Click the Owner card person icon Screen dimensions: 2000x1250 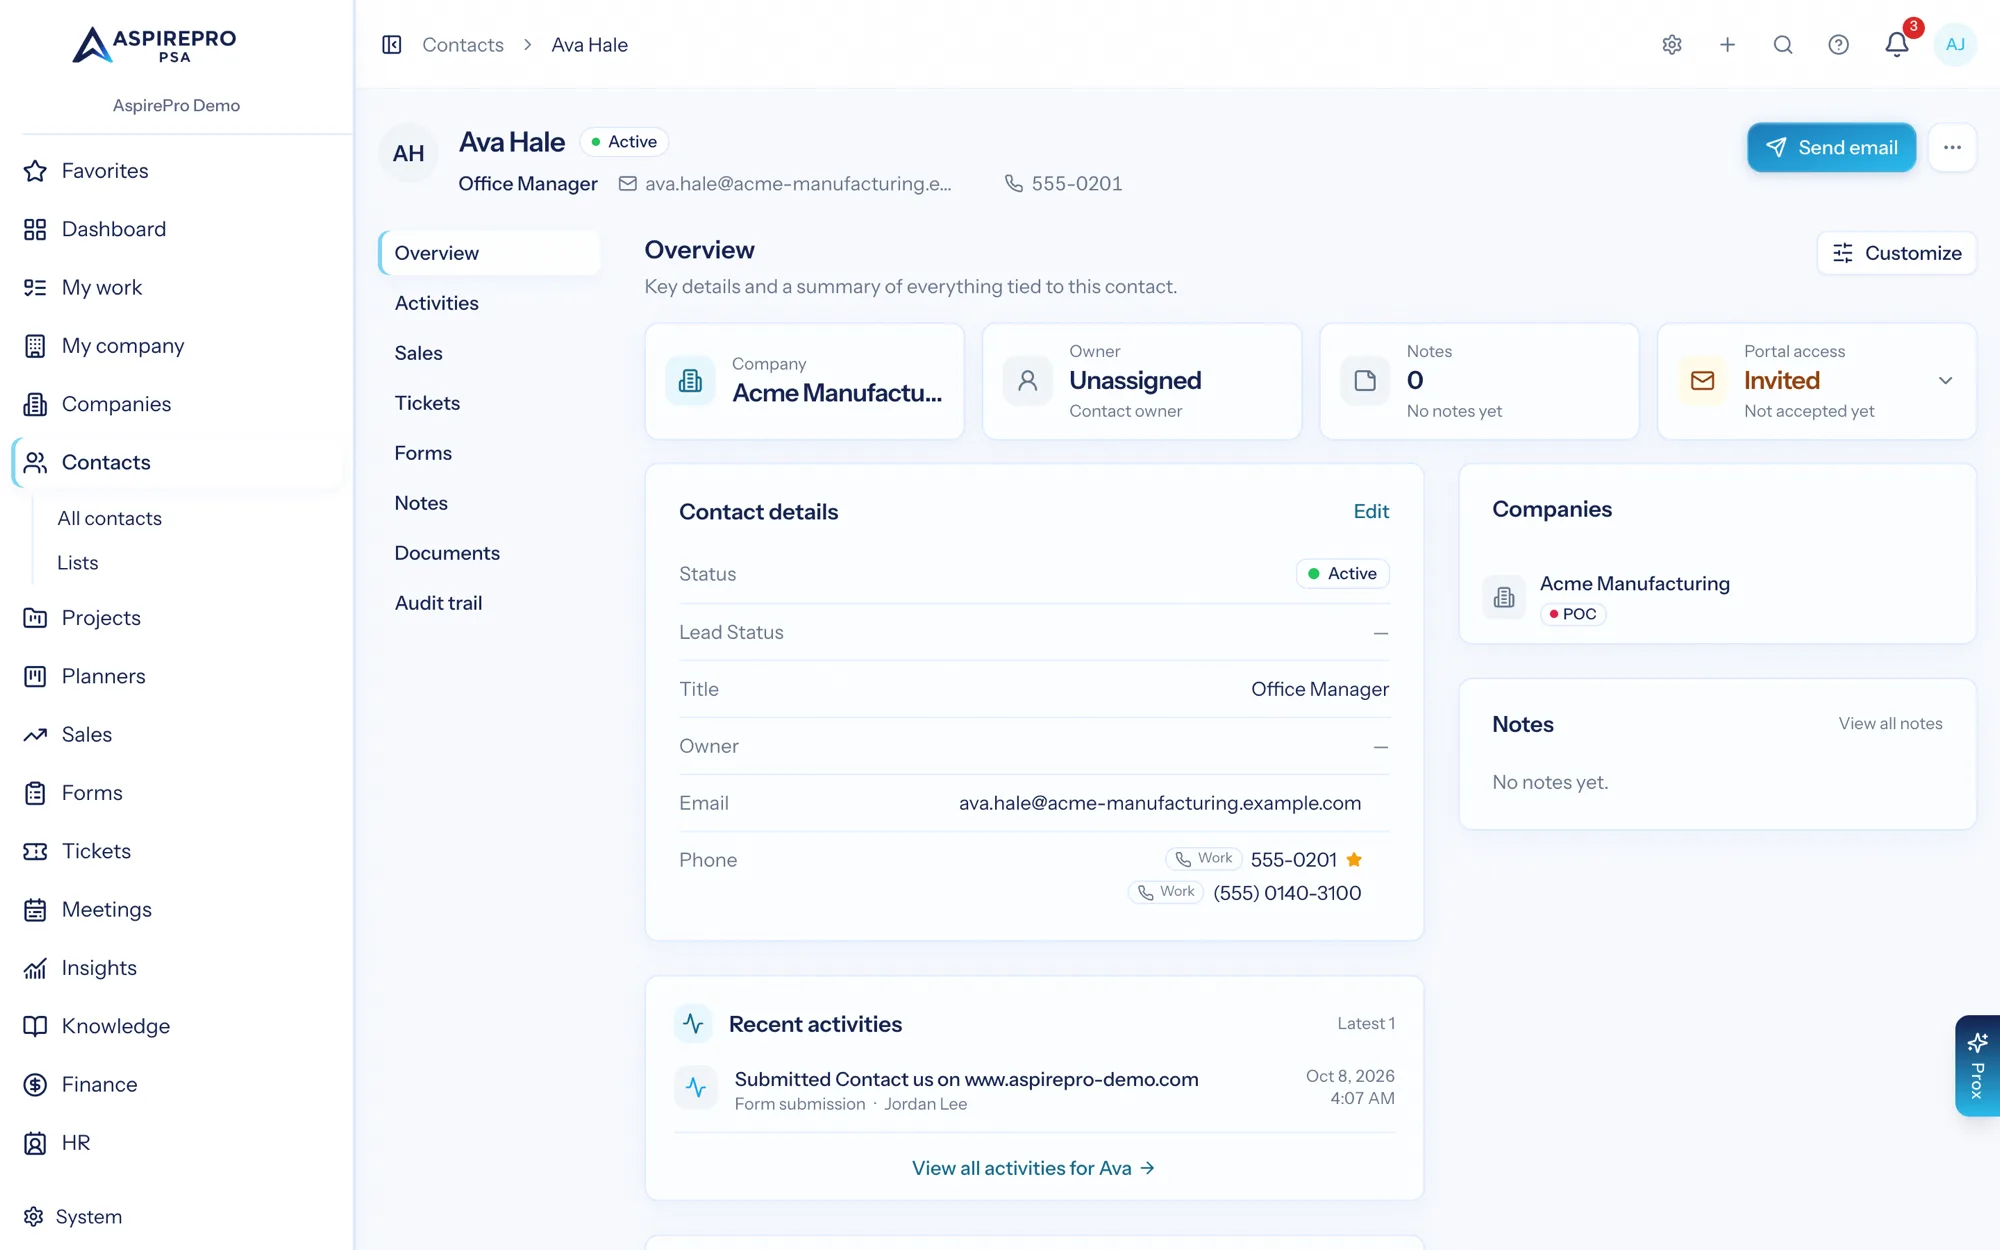[x=1027, y=381]
